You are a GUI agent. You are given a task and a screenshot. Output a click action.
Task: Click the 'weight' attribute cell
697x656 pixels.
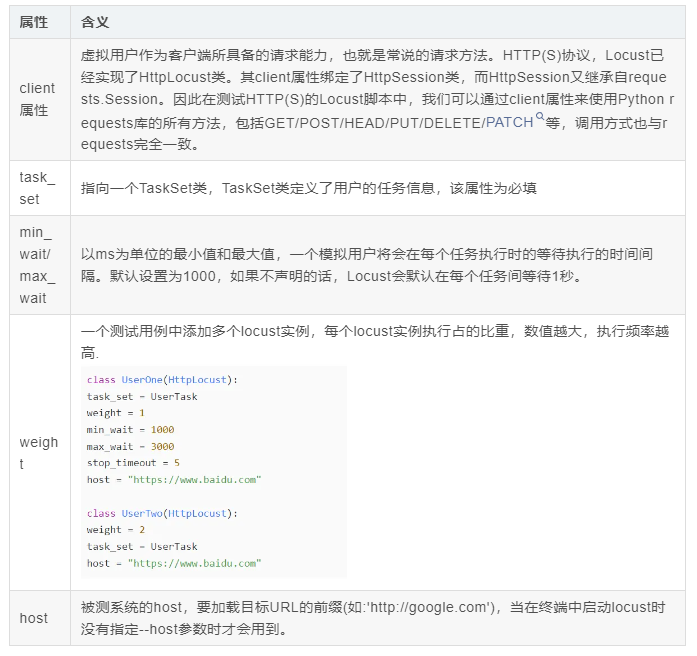point(40,452)
